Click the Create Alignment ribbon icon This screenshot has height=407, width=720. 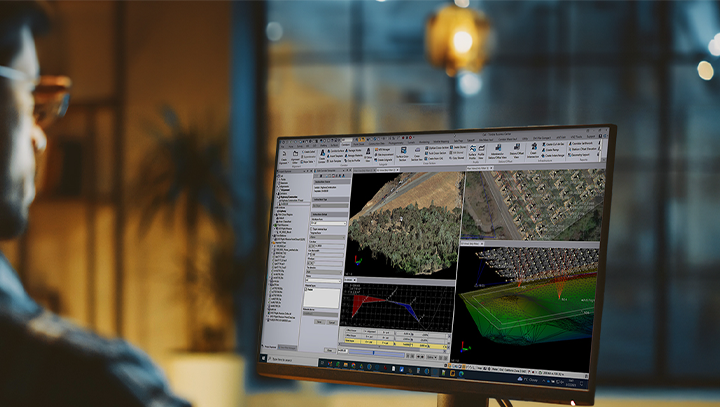[284, 158]
